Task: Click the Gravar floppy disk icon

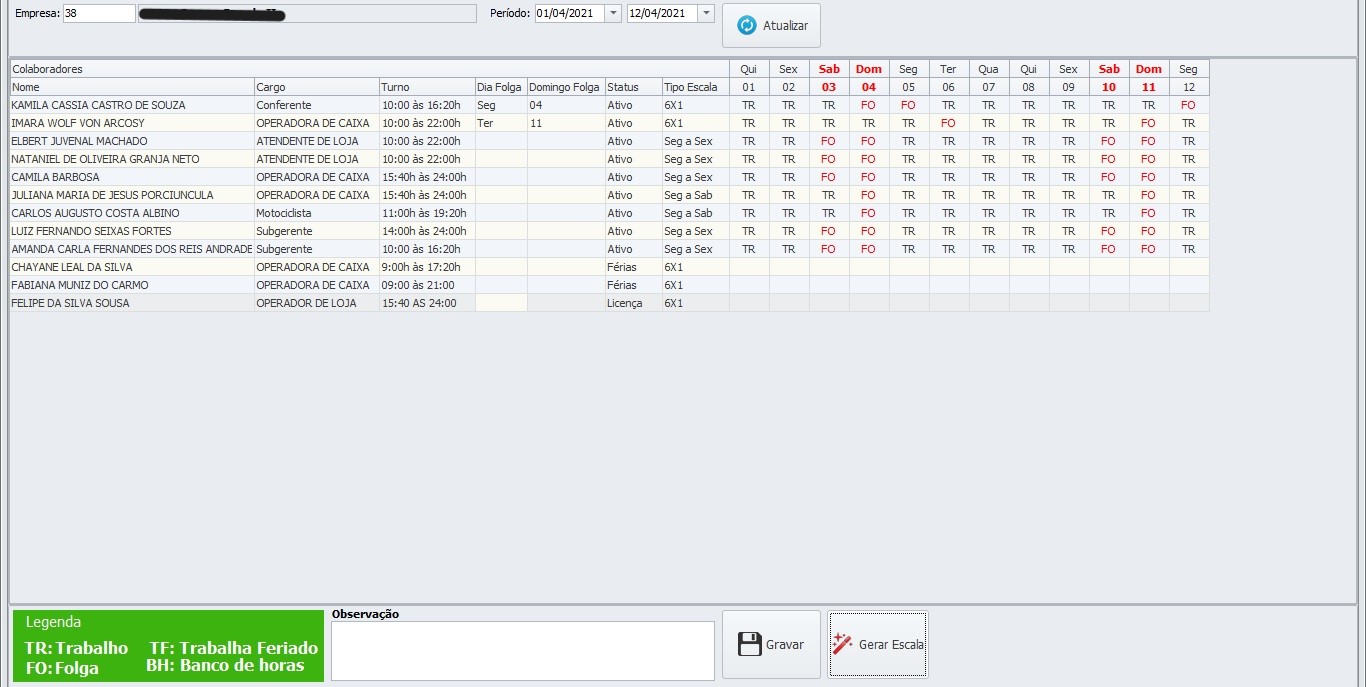Action: [x=749, y=644]
